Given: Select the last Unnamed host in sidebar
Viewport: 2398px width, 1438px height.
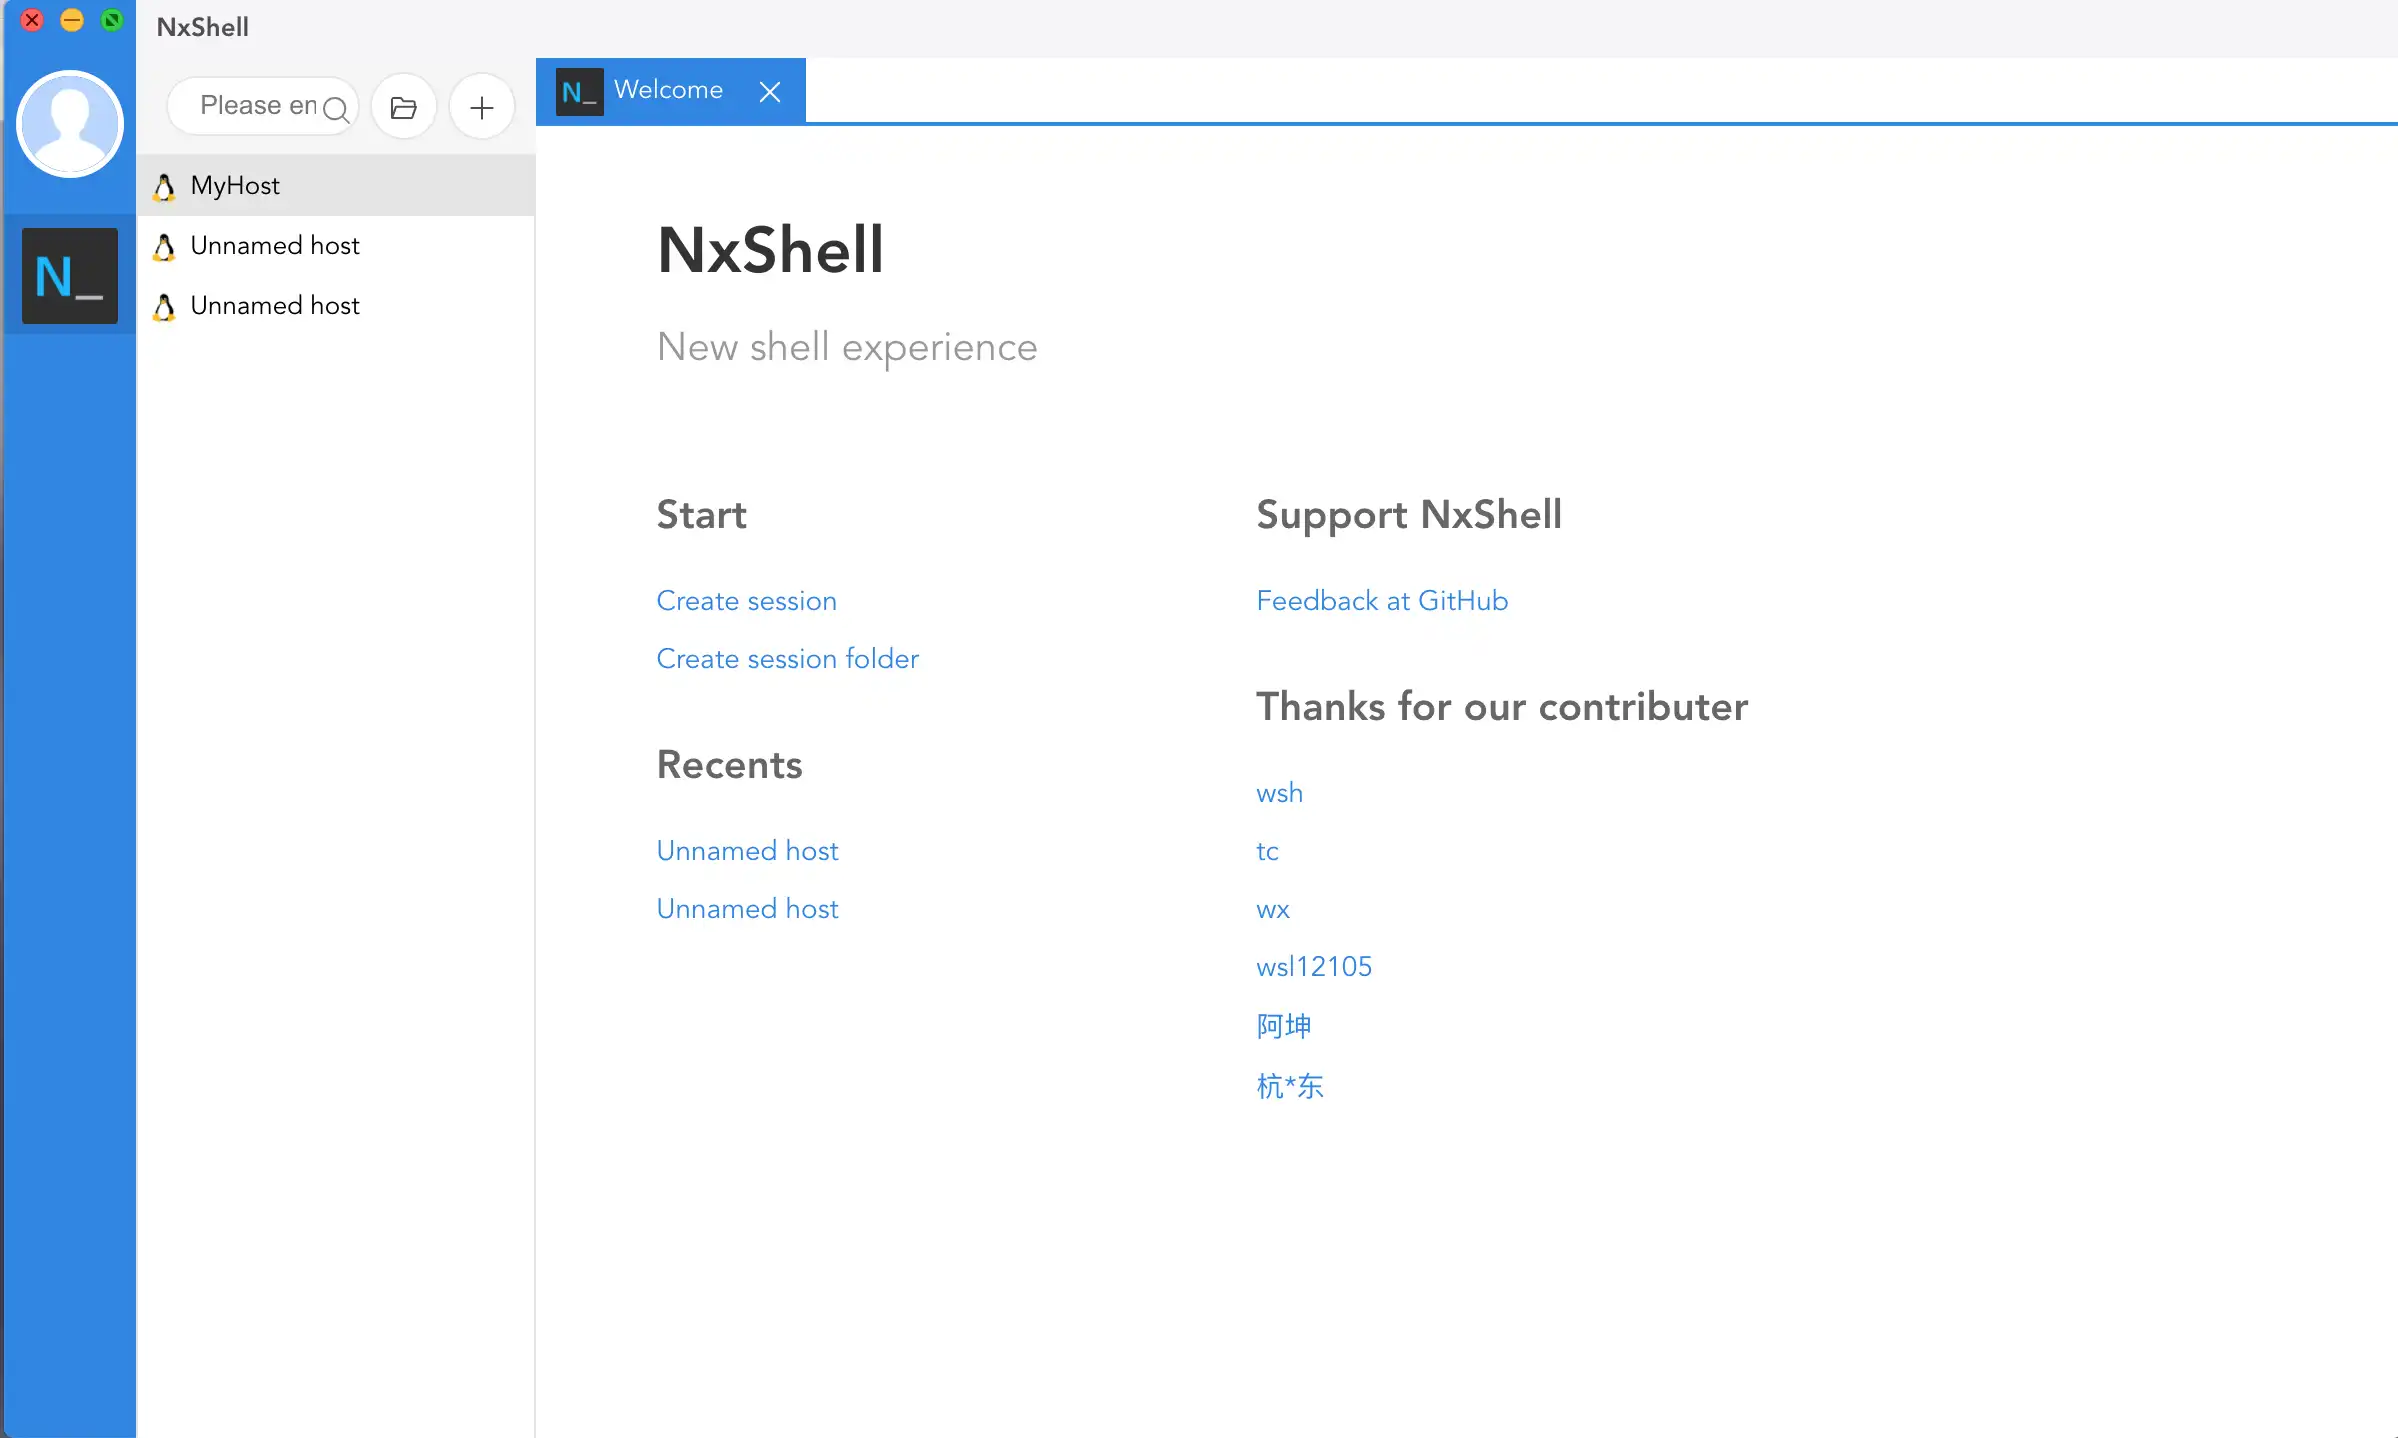Looking at the screenshot, I should tap(275, 306).
